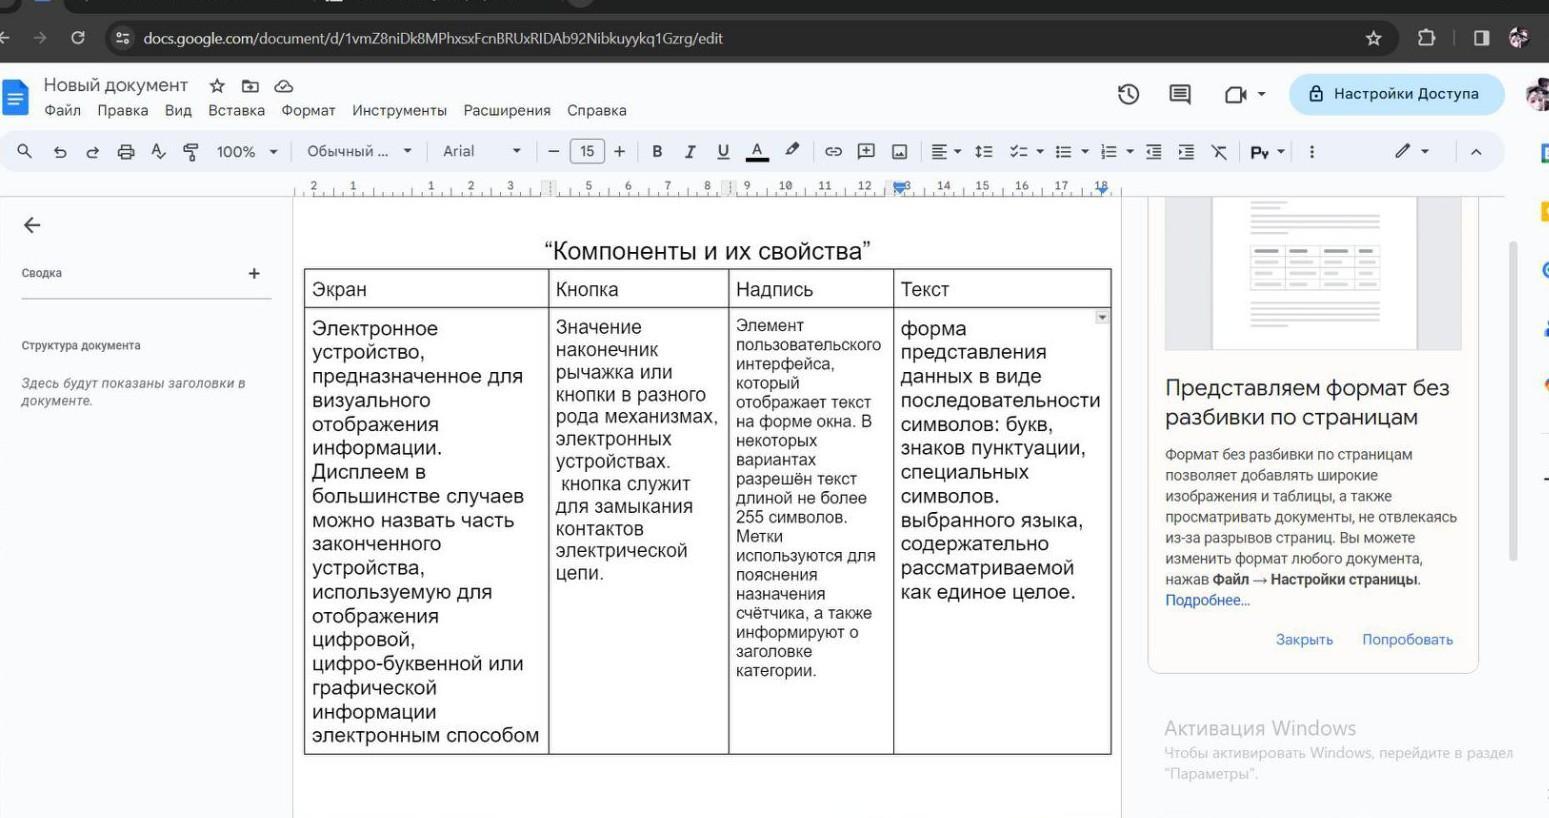Click the clear formatting icon

coord(1219,152)
